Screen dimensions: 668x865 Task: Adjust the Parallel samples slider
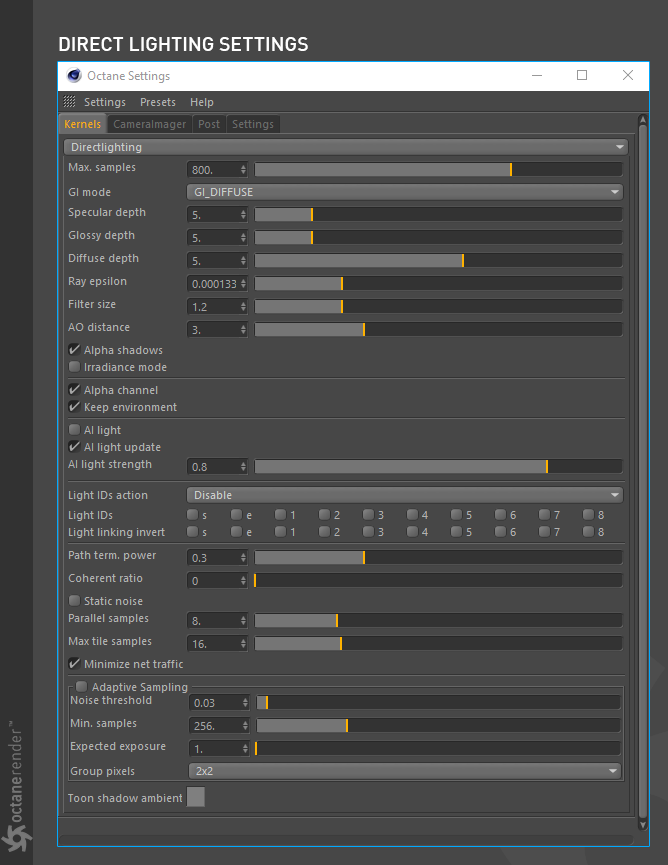438,621
